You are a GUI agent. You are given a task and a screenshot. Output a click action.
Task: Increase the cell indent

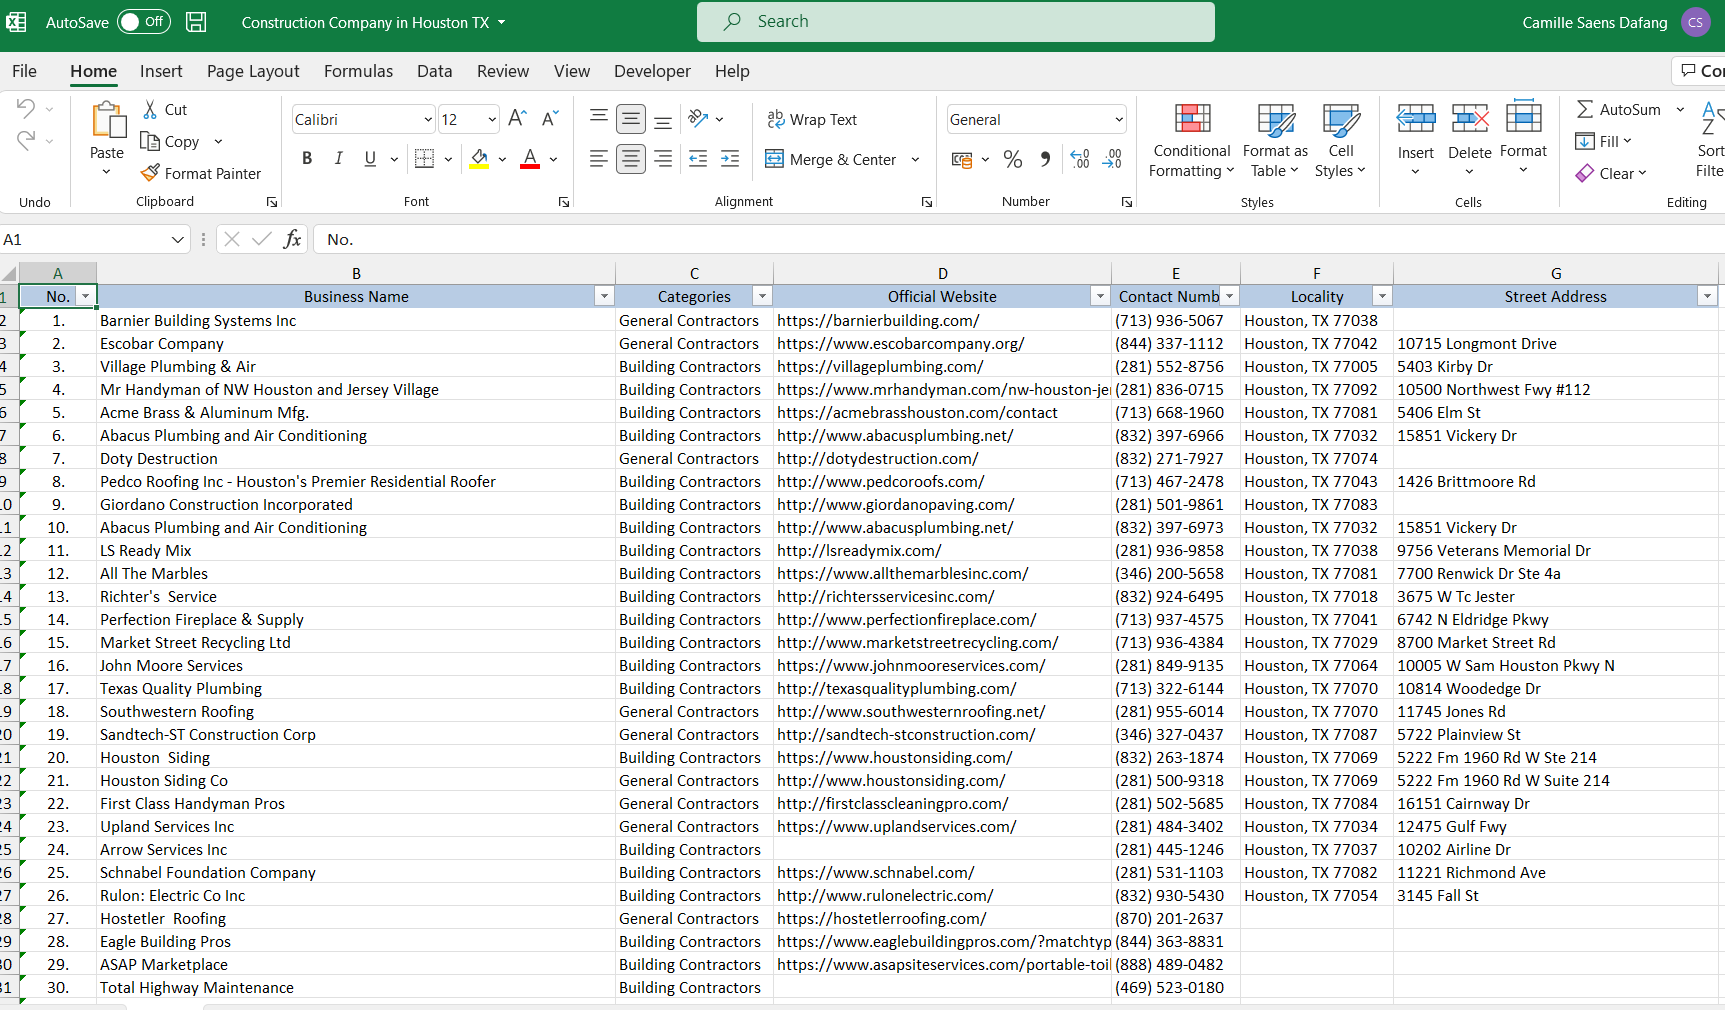(730, 158)
